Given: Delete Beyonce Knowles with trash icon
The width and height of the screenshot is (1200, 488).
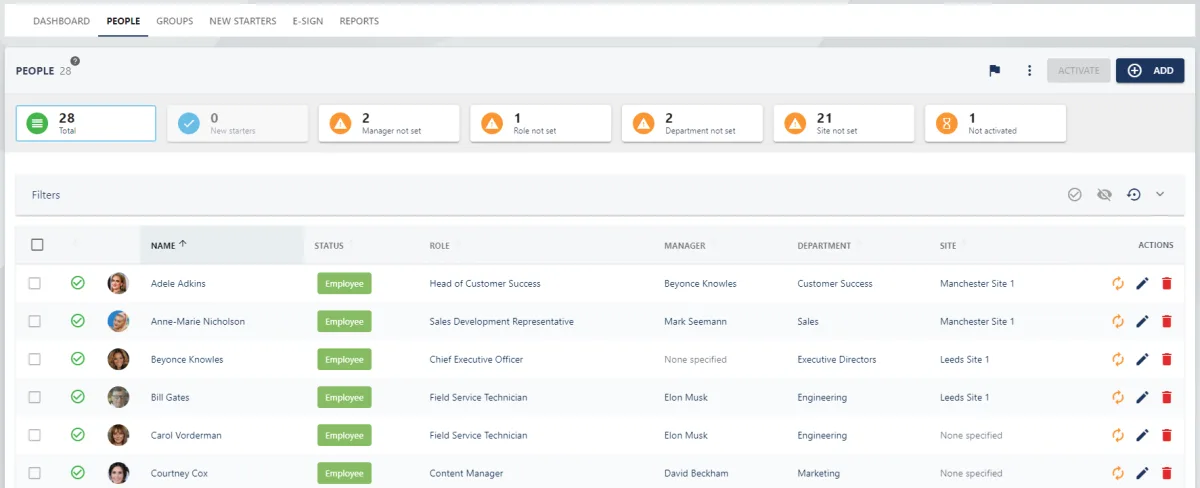Looking at the screenshot, I should pos(1166,360).
